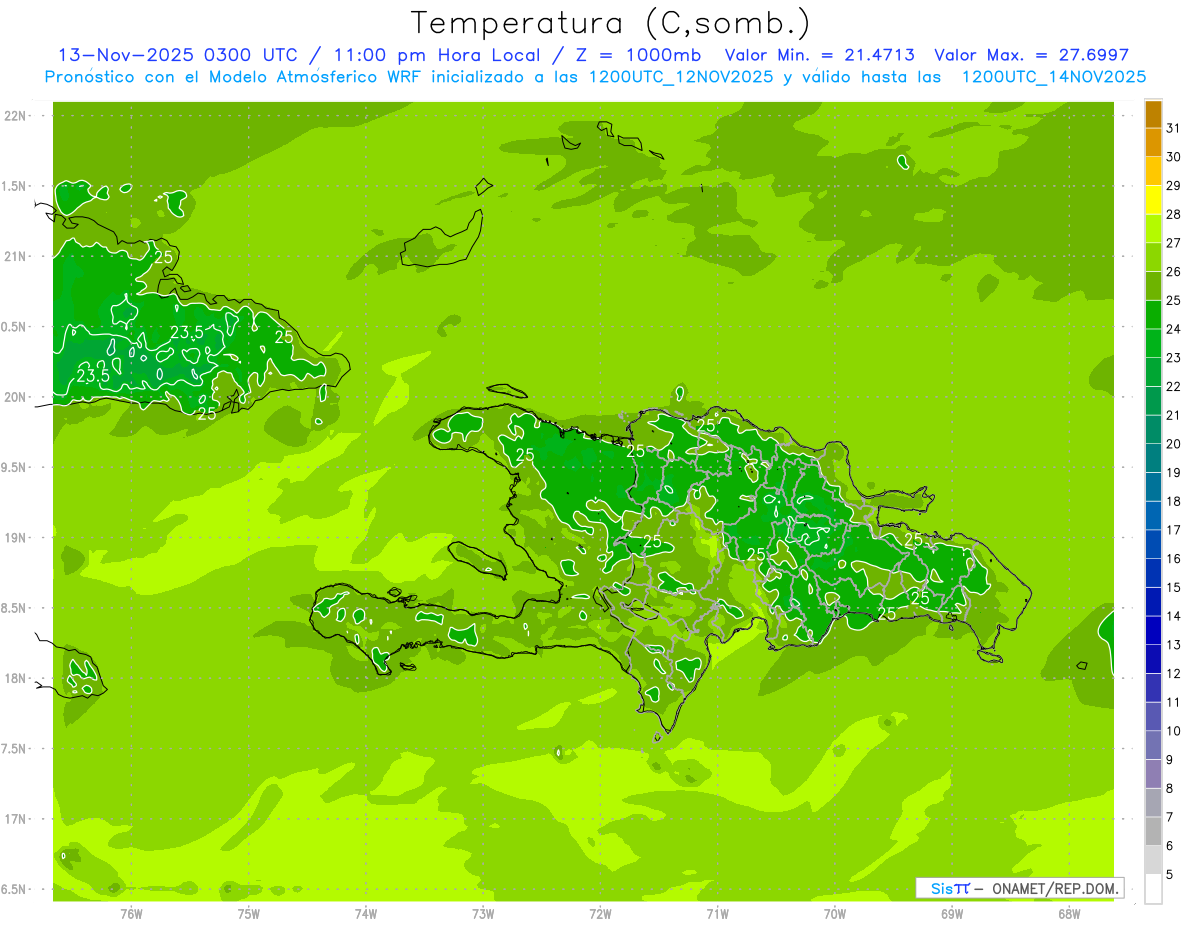Viewport: 1200px width, 927px height.
Task: Pick the orange swatch between 30 and 31
Action: pos(1153,142)
